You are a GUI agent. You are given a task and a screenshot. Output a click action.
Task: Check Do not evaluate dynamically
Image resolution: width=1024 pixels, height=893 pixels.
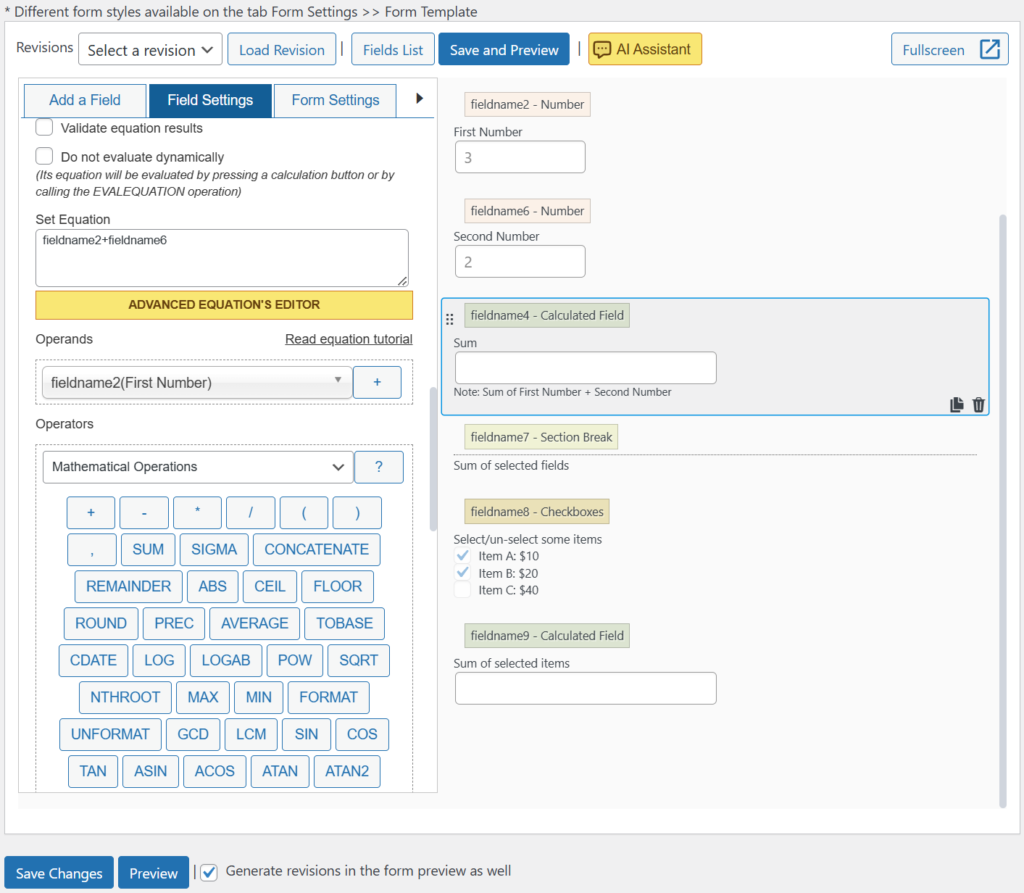coord(44,156)
